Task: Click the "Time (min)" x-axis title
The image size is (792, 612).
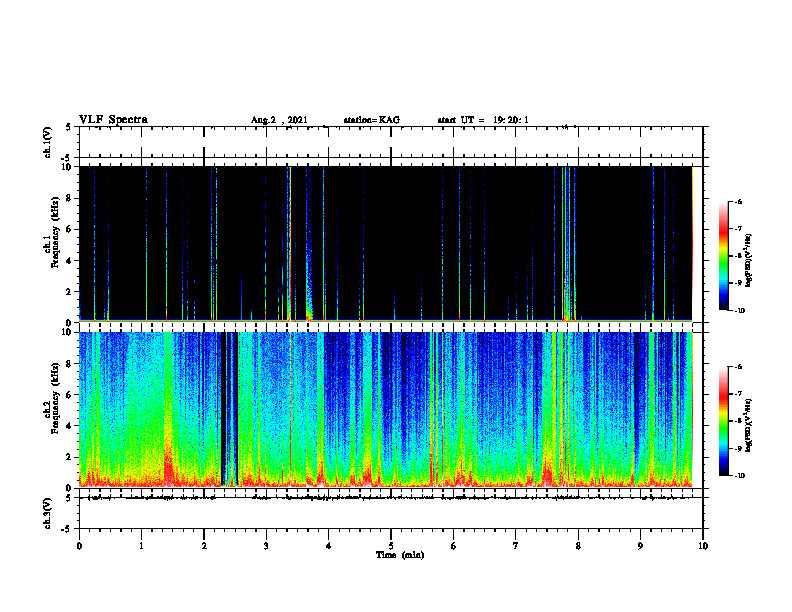Action: pos(400,555)
